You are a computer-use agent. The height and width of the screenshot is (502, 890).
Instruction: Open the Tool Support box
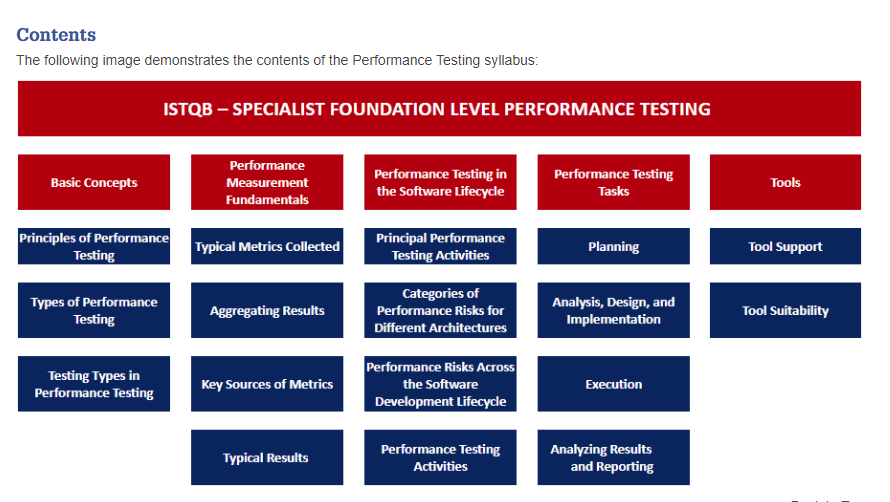coord(785,246)
